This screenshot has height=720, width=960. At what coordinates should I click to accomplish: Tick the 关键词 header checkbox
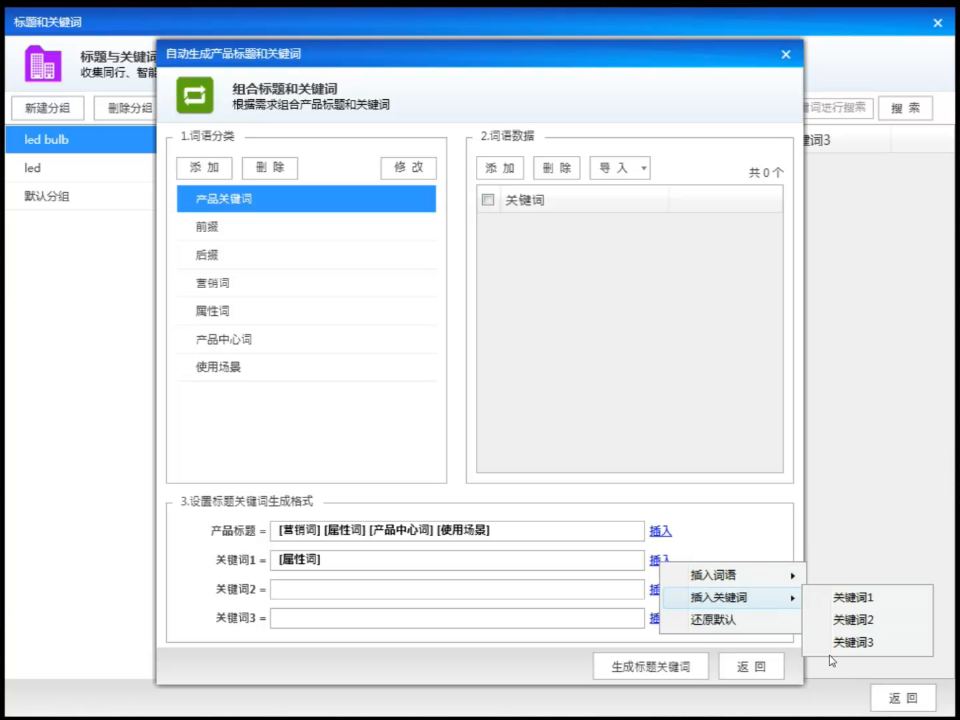click(x=488, y=200)
